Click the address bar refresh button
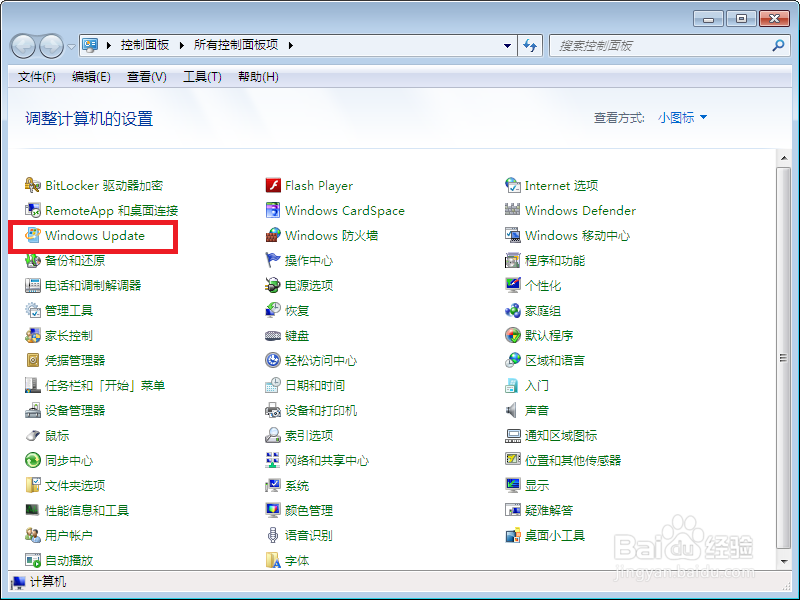 pos(530,45)
